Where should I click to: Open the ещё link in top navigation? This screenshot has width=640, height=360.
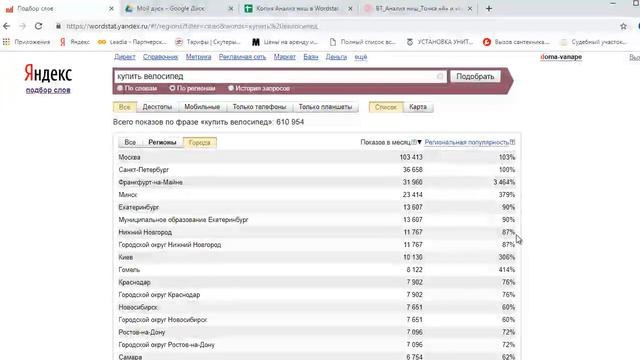click(361, 57)
